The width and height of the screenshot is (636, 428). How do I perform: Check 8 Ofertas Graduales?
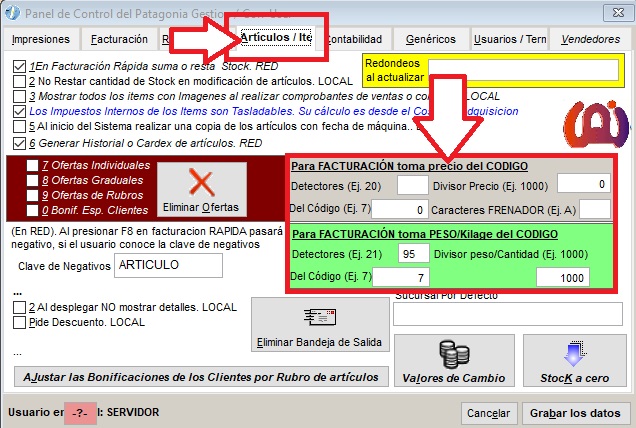coord(32,180)
